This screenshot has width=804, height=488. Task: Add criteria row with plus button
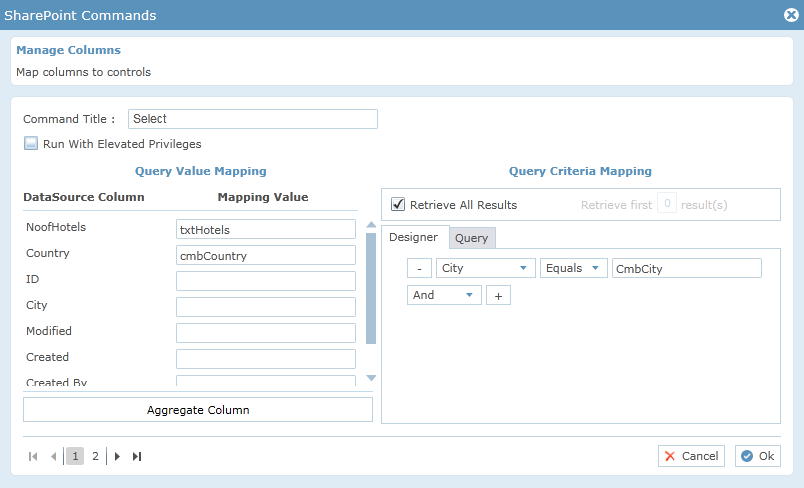(x=498, y=295)
